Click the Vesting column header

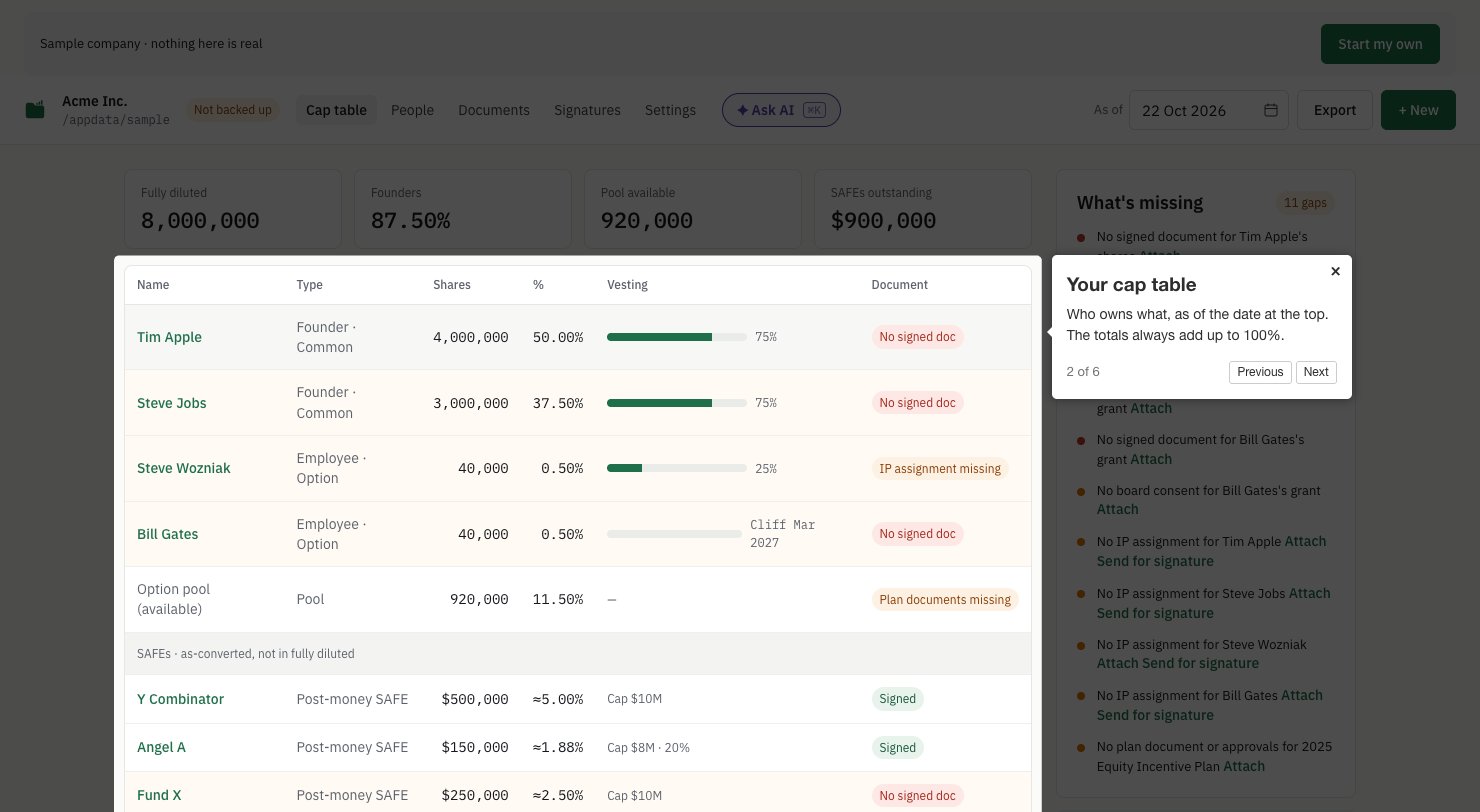[x=627, y=285]
